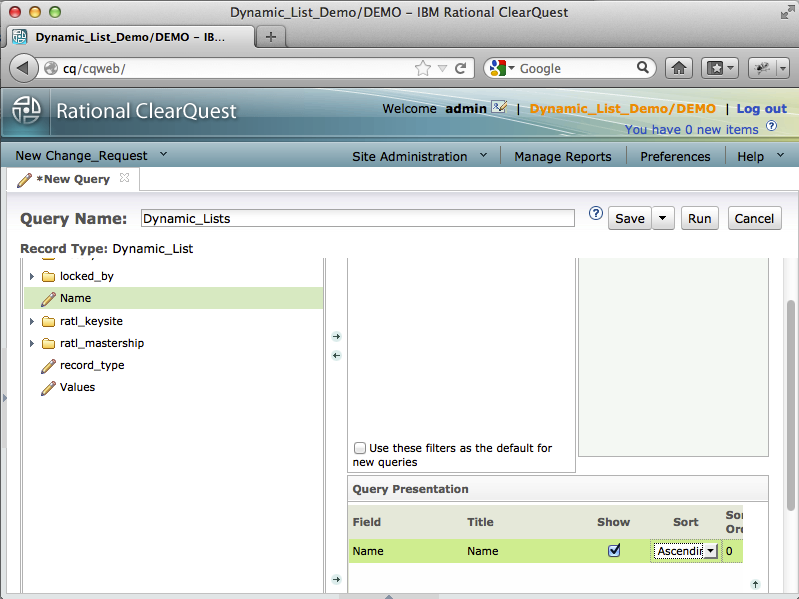Cancel the new query
Viewport: 799px width, 599px height.
[754, 219]
